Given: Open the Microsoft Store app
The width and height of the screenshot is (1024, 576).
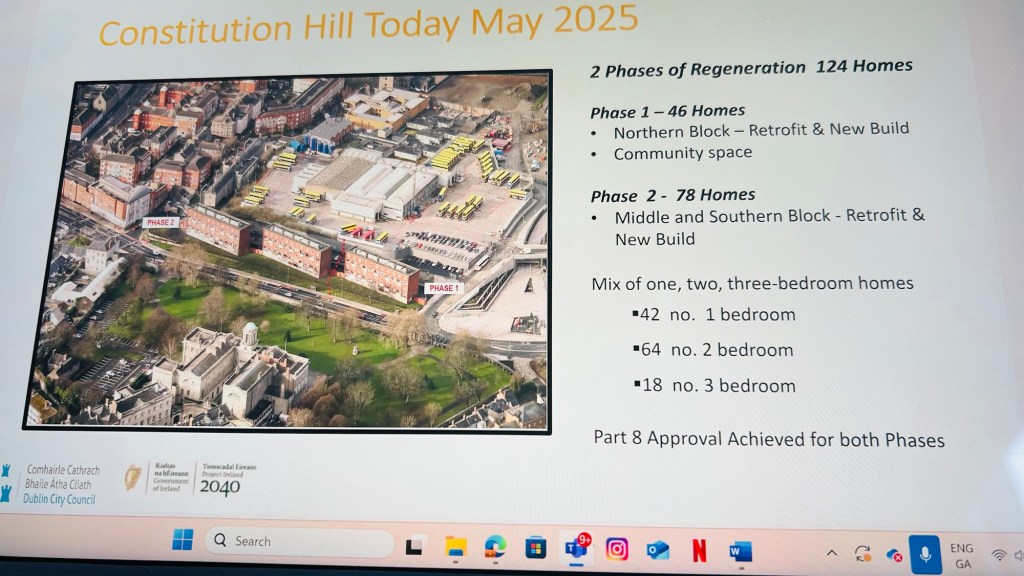Looking at the screenshot, I should coord(536,547).
